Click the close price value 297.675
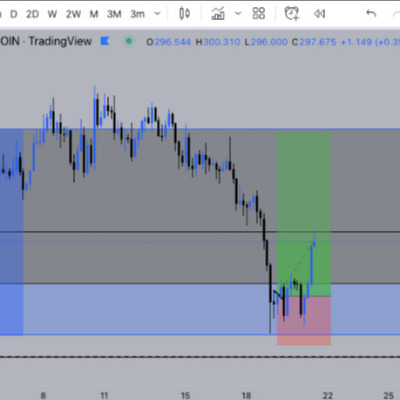Image resolution: width=400 pixels, height=400 pixels. click(x=318, y=42)
